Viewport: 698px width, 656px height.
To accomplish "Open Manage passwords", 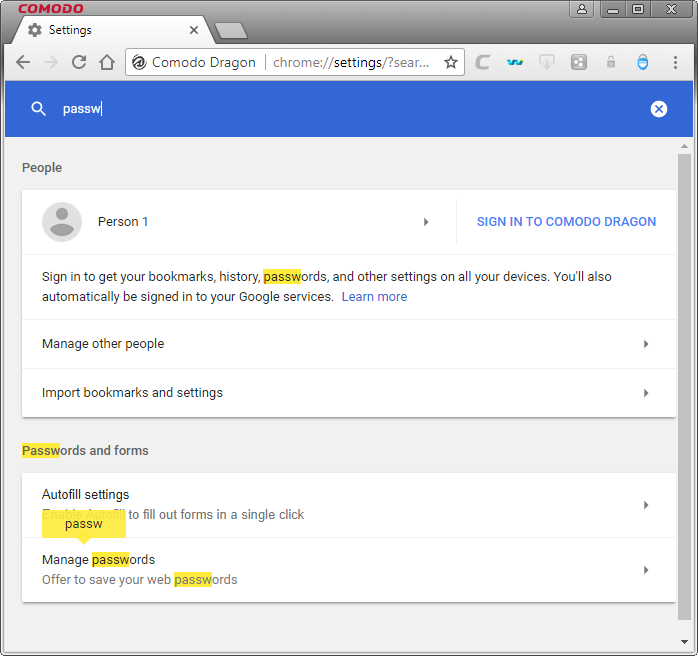I will coord(349,570).
